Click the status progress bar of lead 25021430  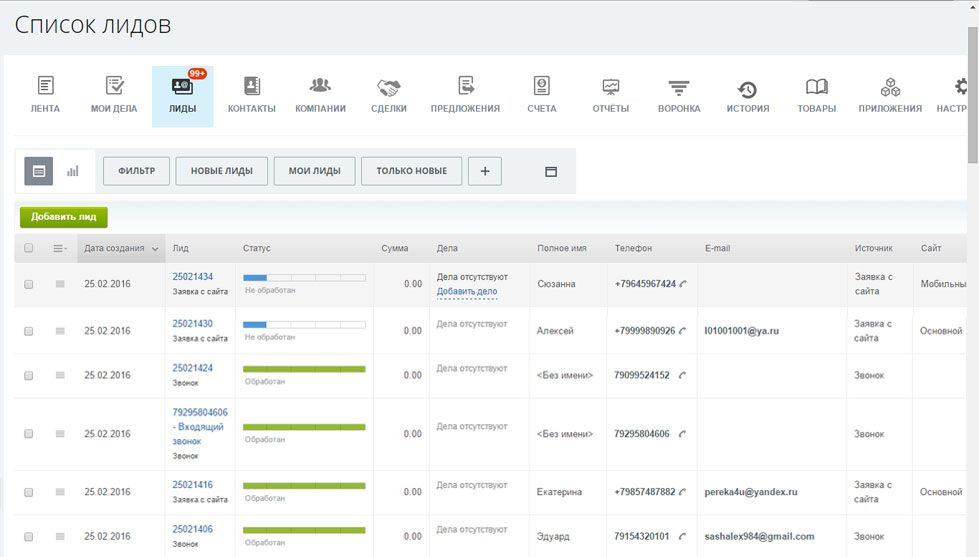pyautogui.click(x=304, y=325)
